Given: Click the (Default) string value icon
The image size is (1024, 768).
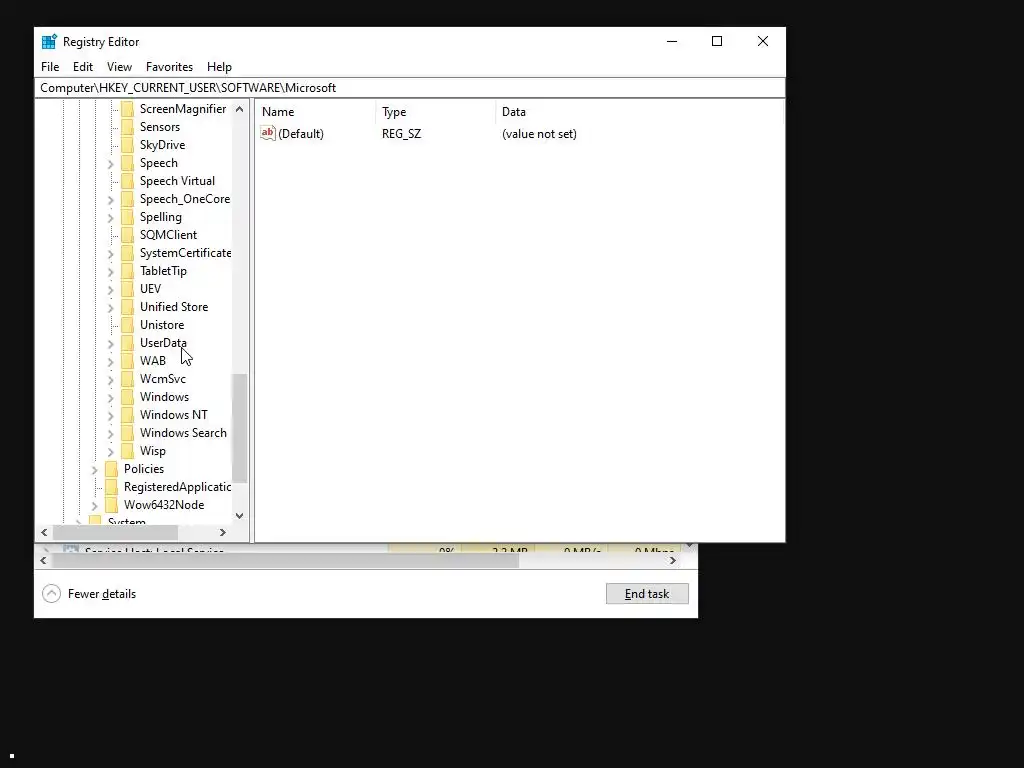Looking at the screenshot, I should coord(268,133).
